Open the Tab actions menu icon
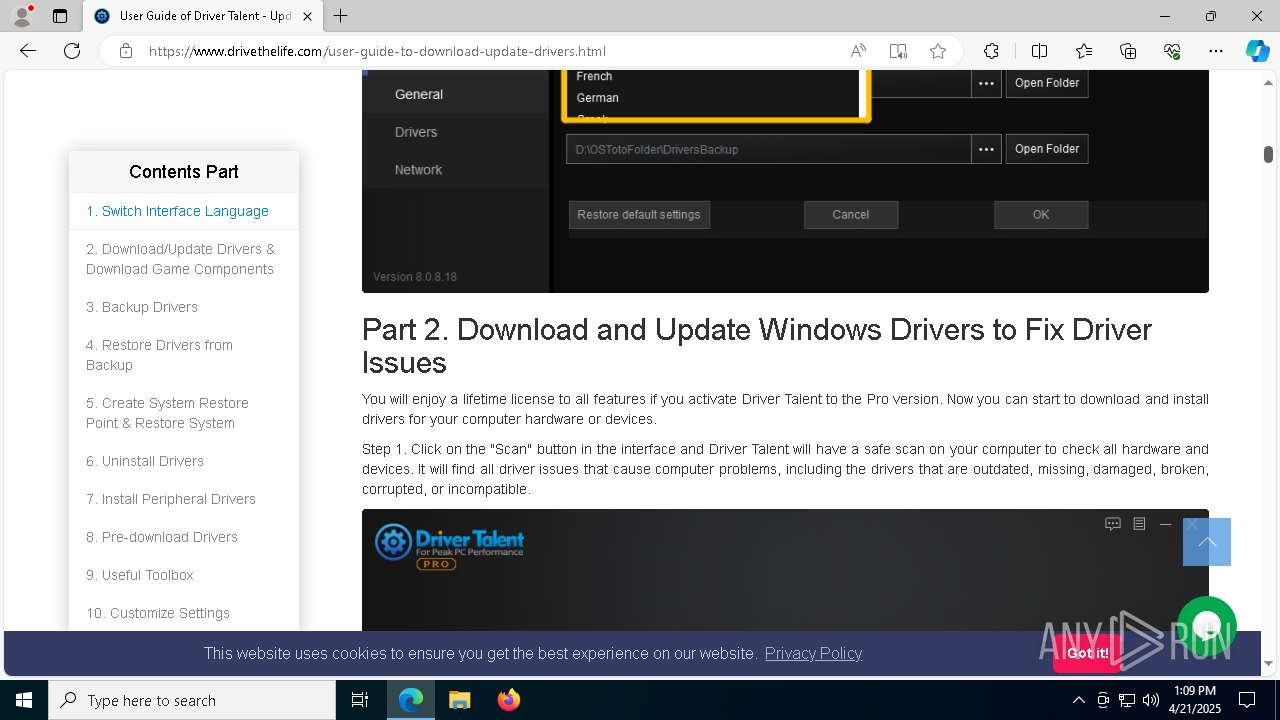Screen dimensions: 1280x720 click(60, 16)
